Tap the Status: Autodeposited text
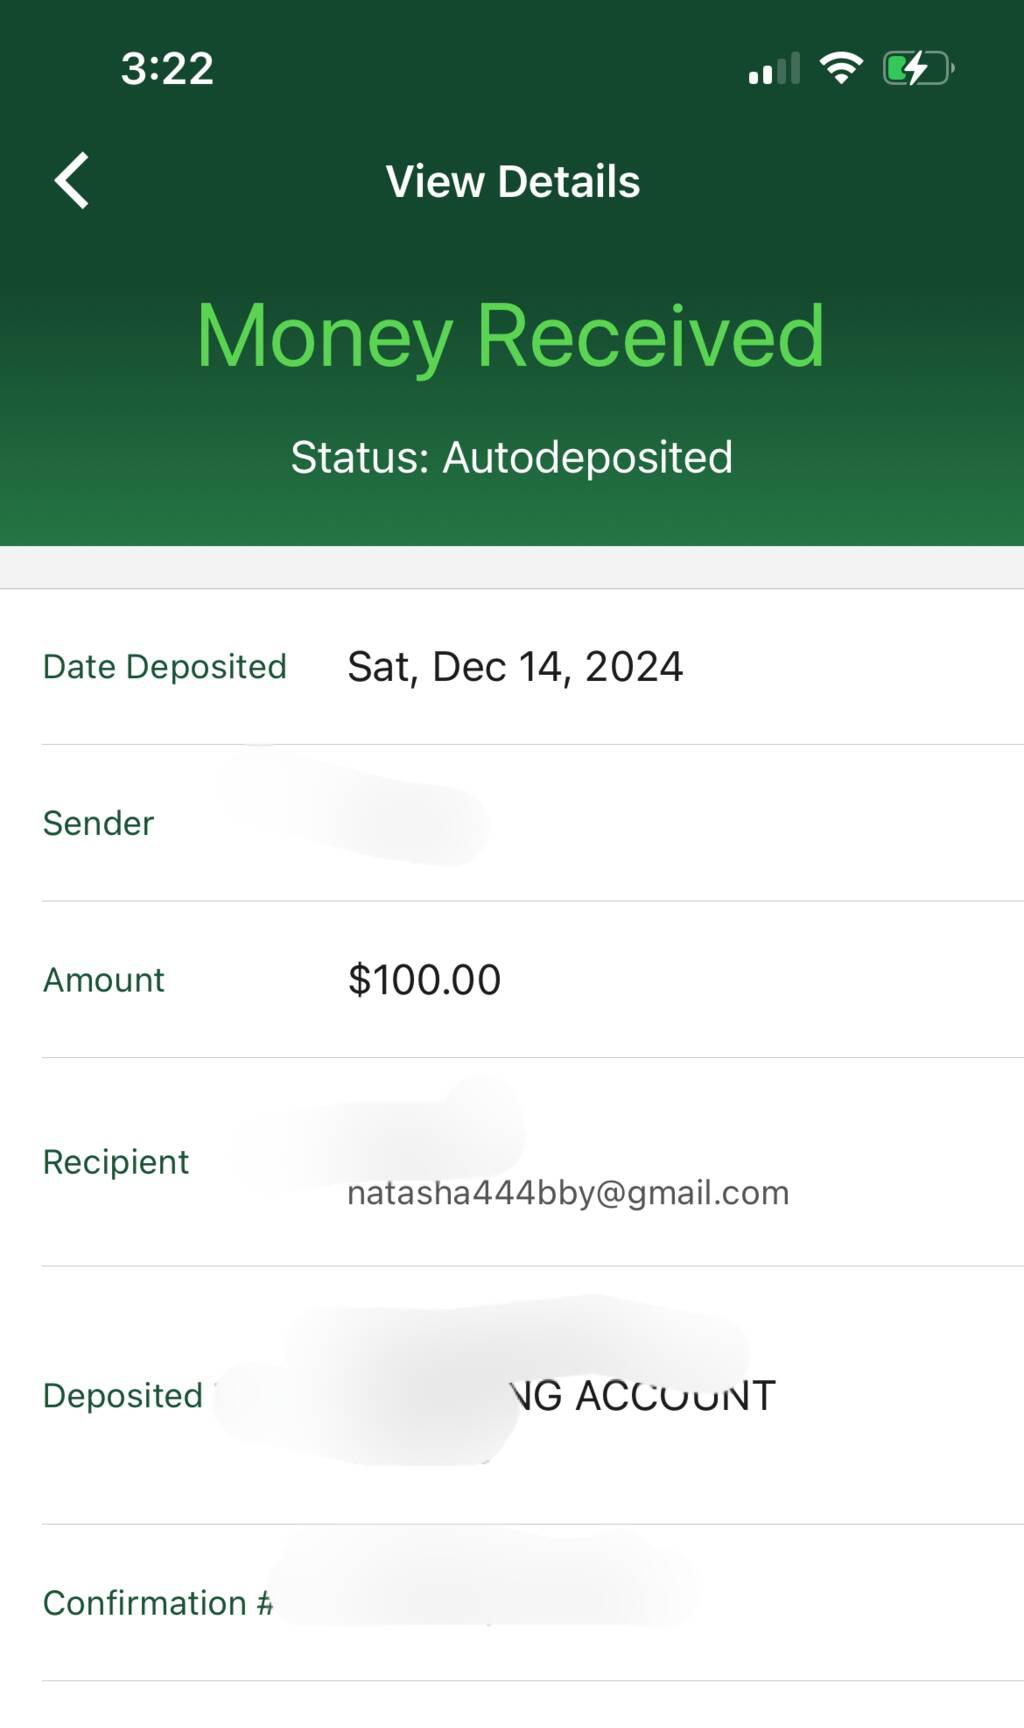1024x1728 pixels. click(x=512, y=458)
